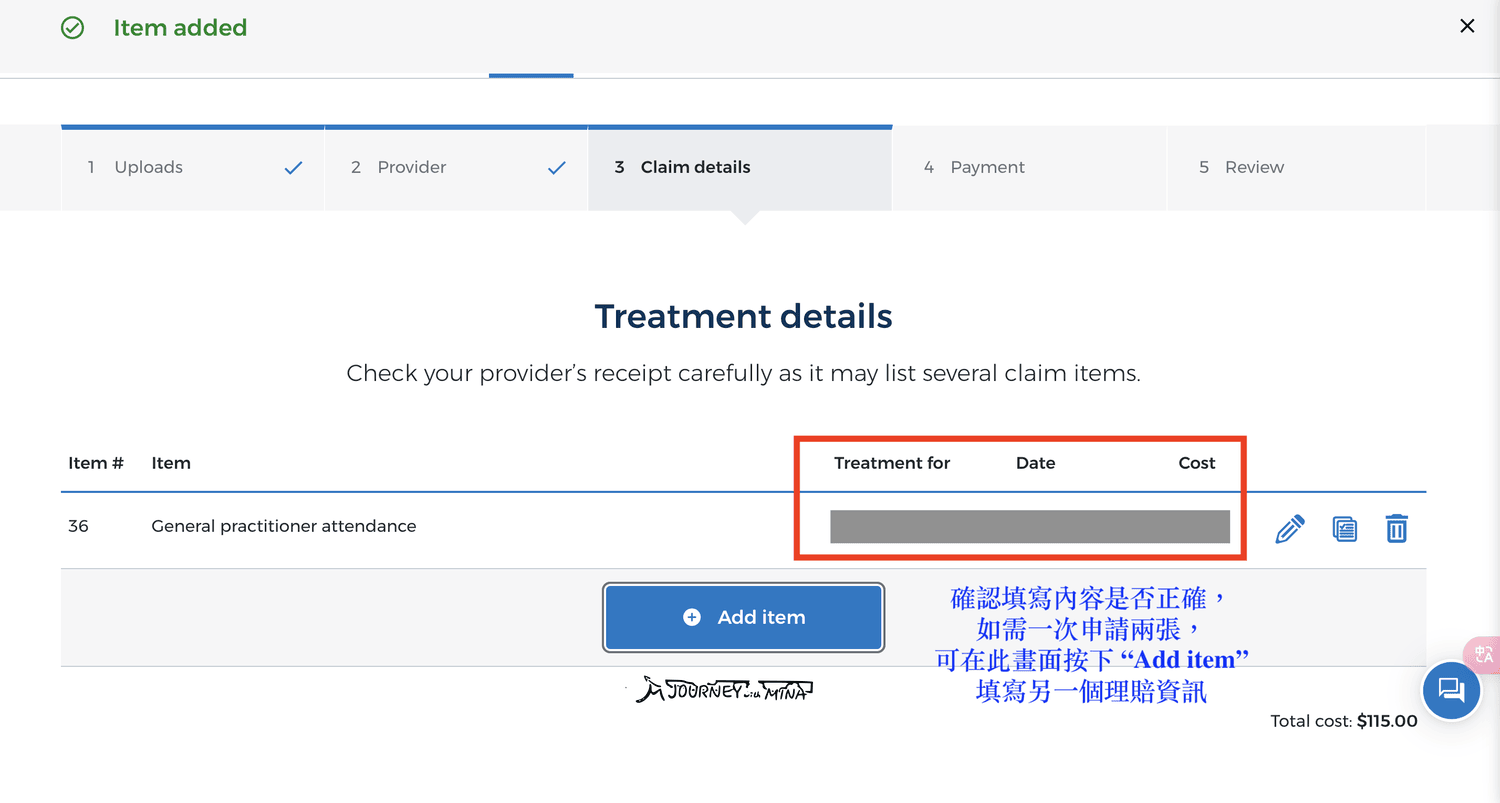This screenshot has width=1500, height=803.
Task: Select the Claim details step
Action: coord(740,167)
